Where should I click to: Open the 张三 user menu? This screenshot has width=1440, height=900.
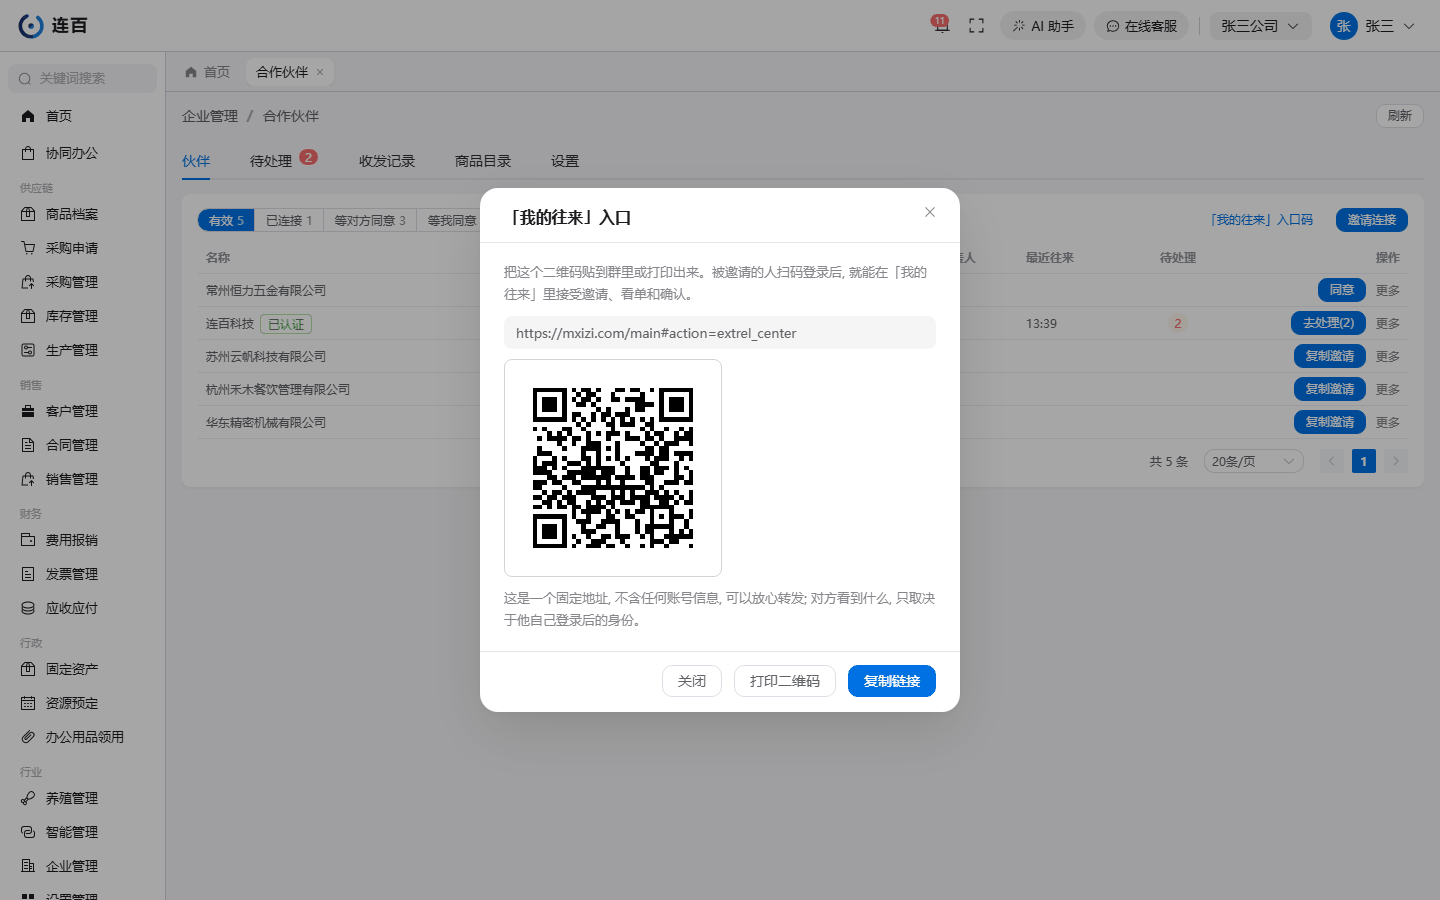coord(1372,26)
